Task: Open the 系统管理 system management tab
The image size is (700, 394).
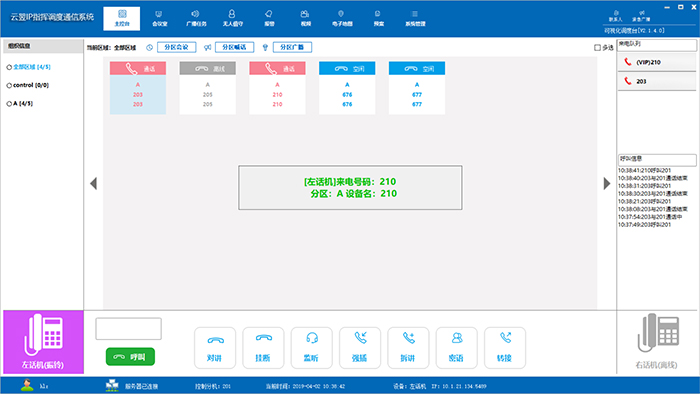Action: click(x=415, y=18)
